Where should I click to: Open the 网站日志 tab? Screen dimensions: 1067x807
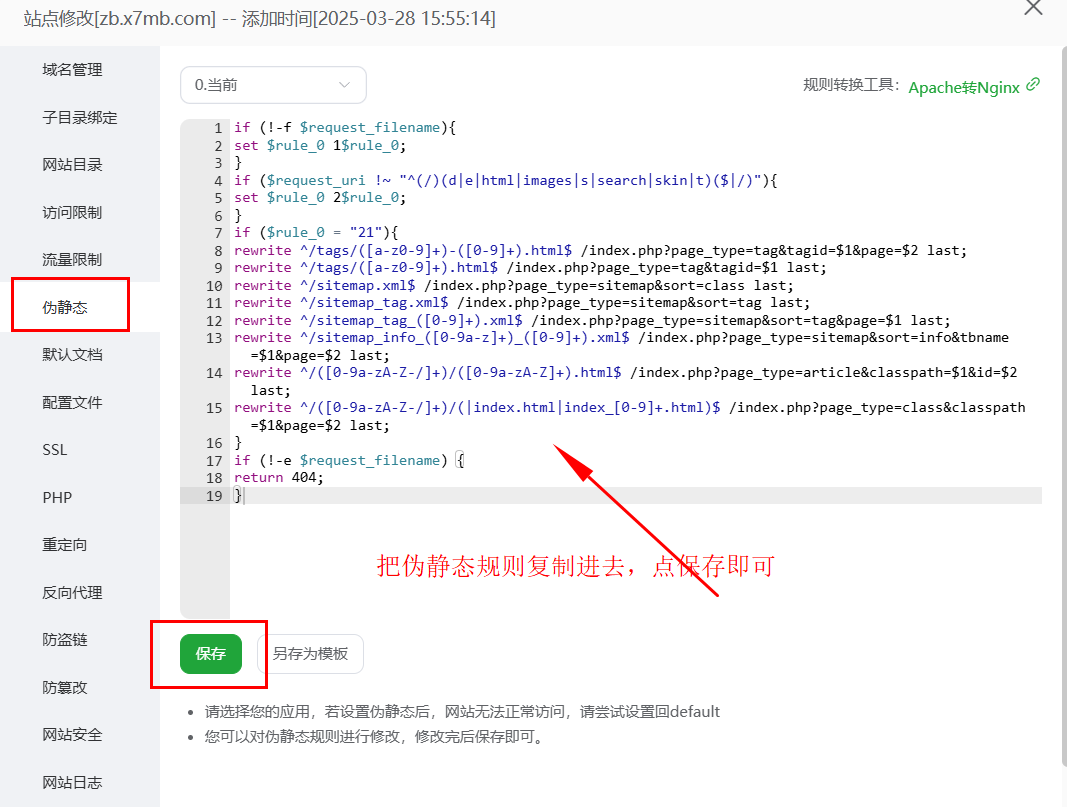72,783
